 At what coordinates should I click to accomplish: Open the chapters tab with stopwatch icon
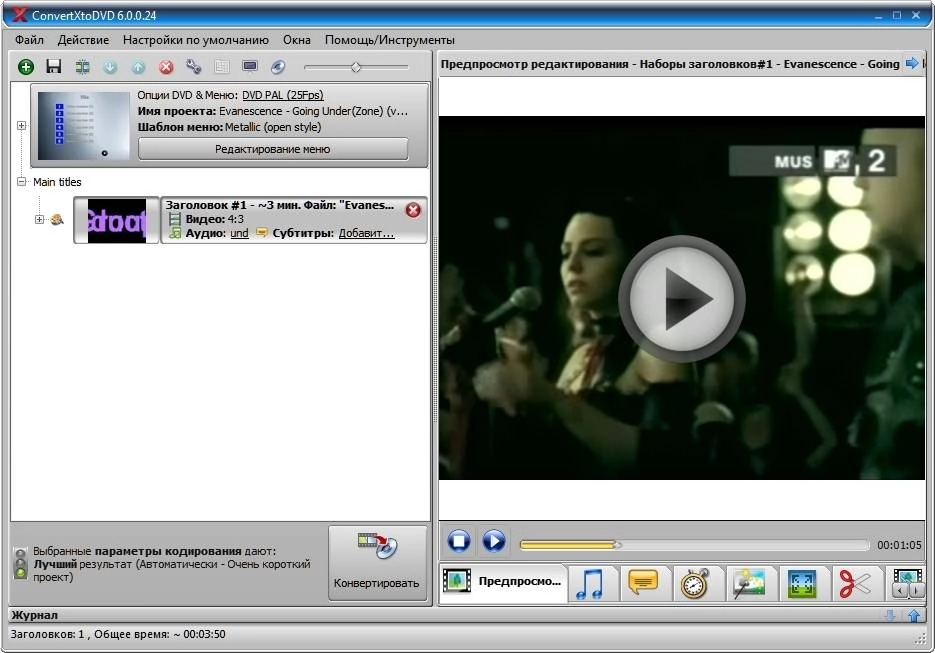click(695, 583)
